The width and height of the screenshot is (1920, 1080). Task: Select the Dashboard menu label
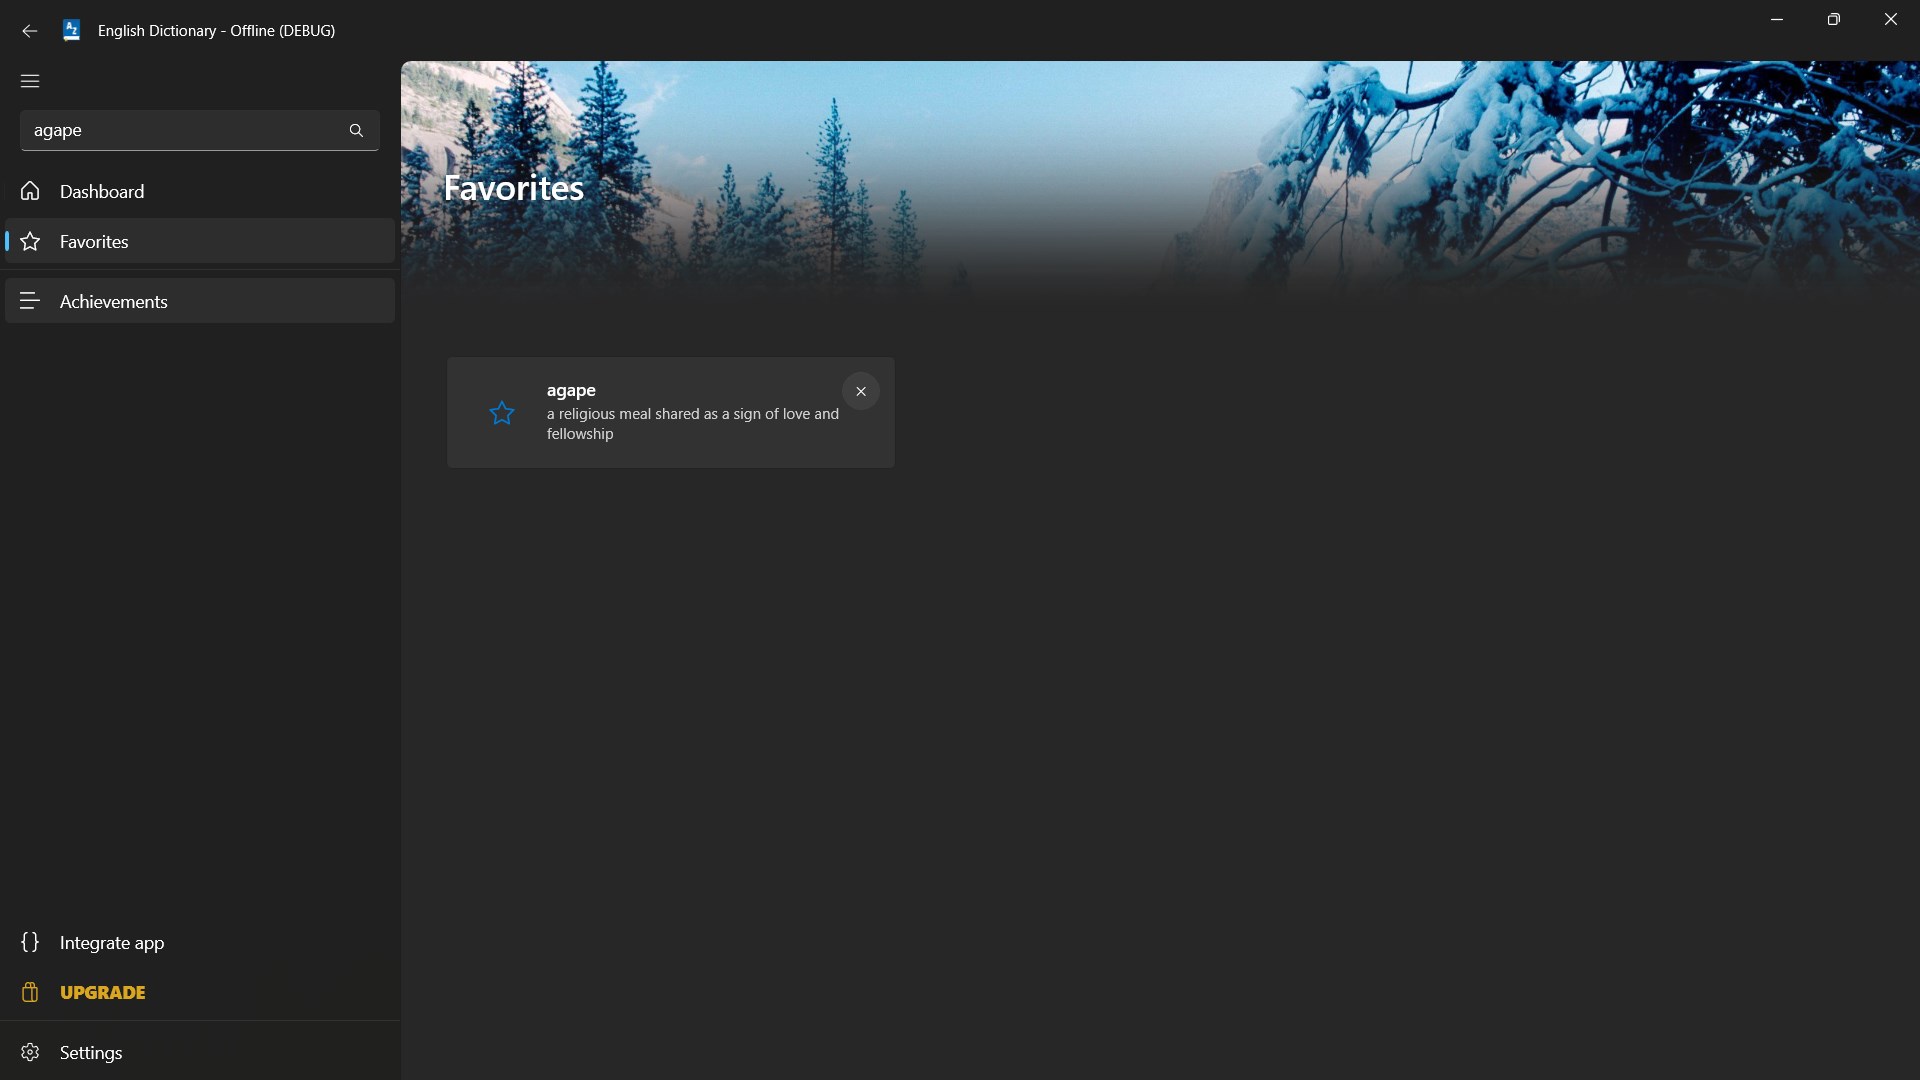click(102, 191)
